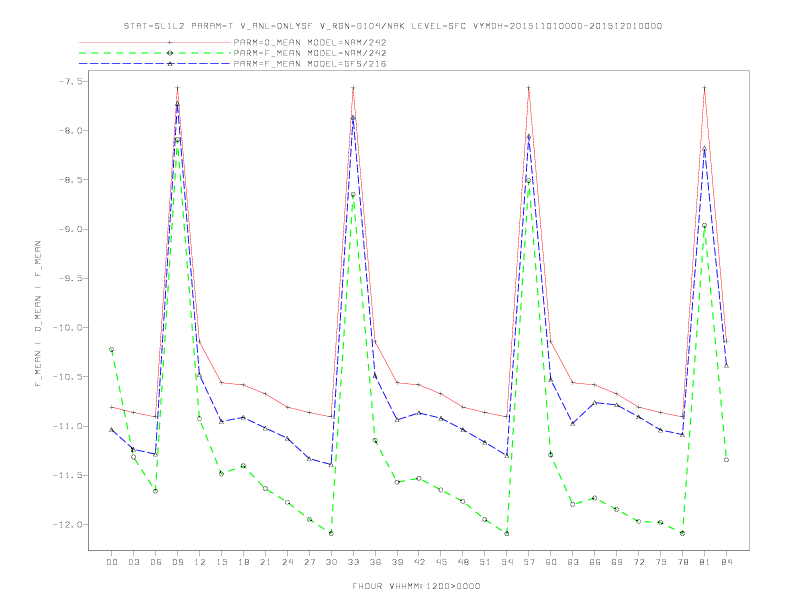Click the x-axis tick label 54
The width and height of the screenshot is (792, 612).
(x=507, y=562)
